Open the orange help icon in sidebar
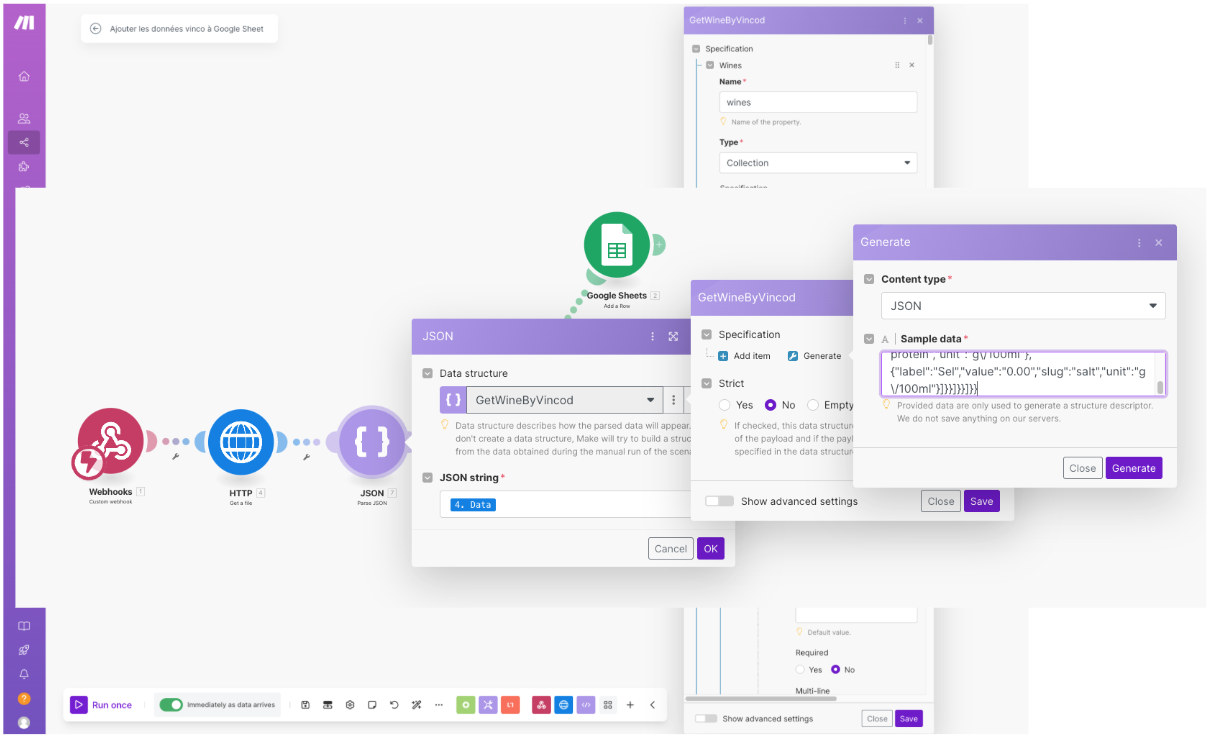 coord(24,699)
